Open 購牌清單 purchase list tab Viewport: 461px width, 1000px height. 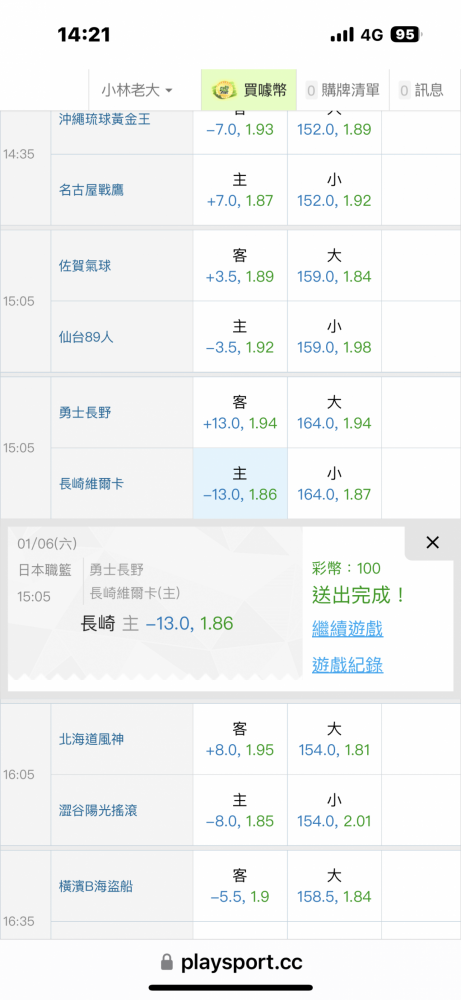tap(343, 90)
